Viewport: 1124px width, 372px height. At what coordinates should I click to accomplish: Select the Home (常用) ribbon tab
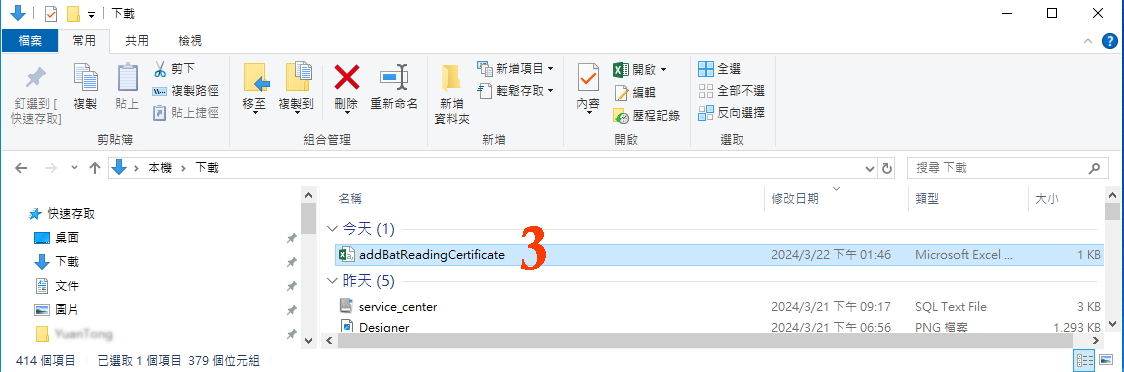click(84, 41)
